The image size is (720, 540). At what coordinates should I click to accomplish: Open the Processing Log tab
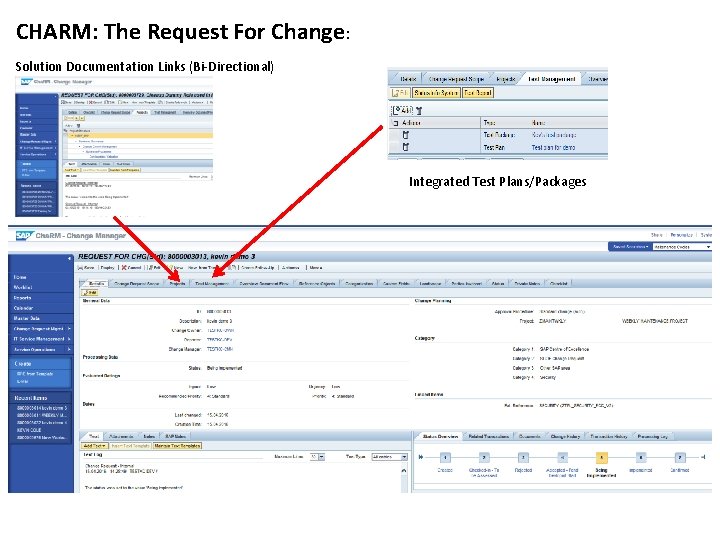[x=652, y=436]
